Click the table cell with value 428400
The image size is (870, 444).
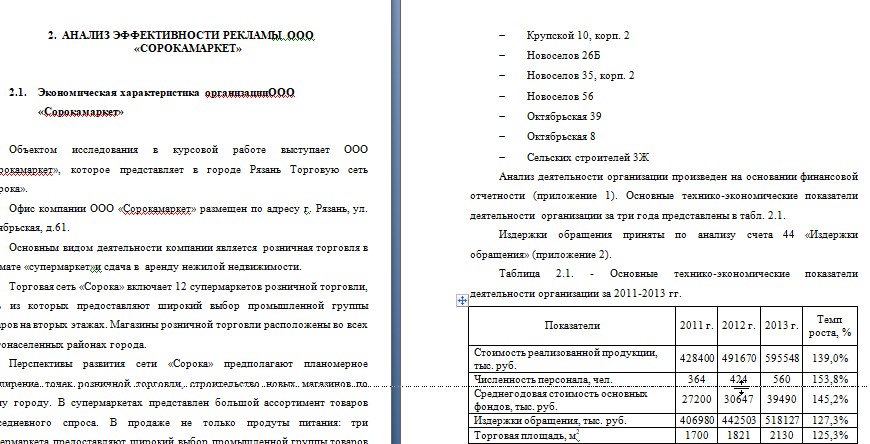[696, 357]
